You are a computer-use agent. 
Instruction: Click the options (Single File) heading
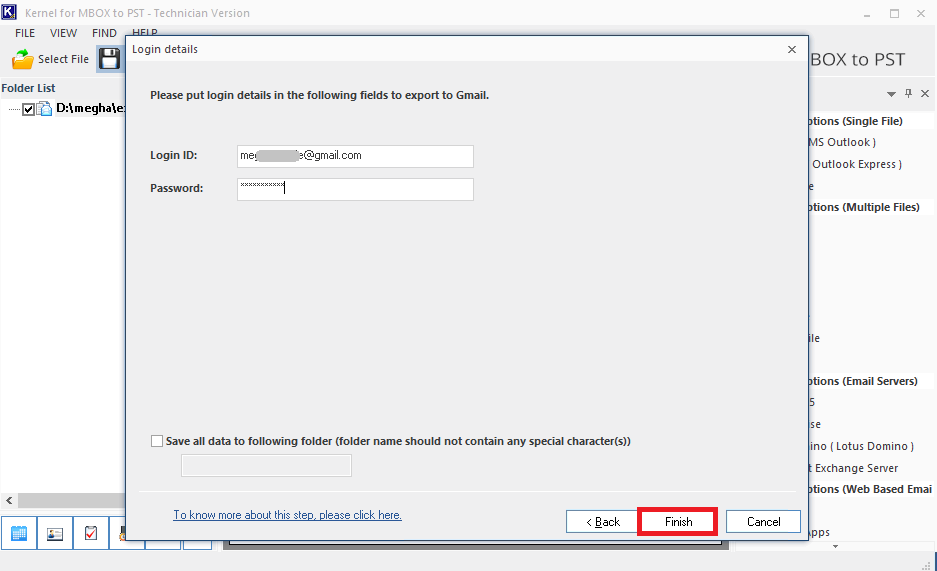coord(855,121)
